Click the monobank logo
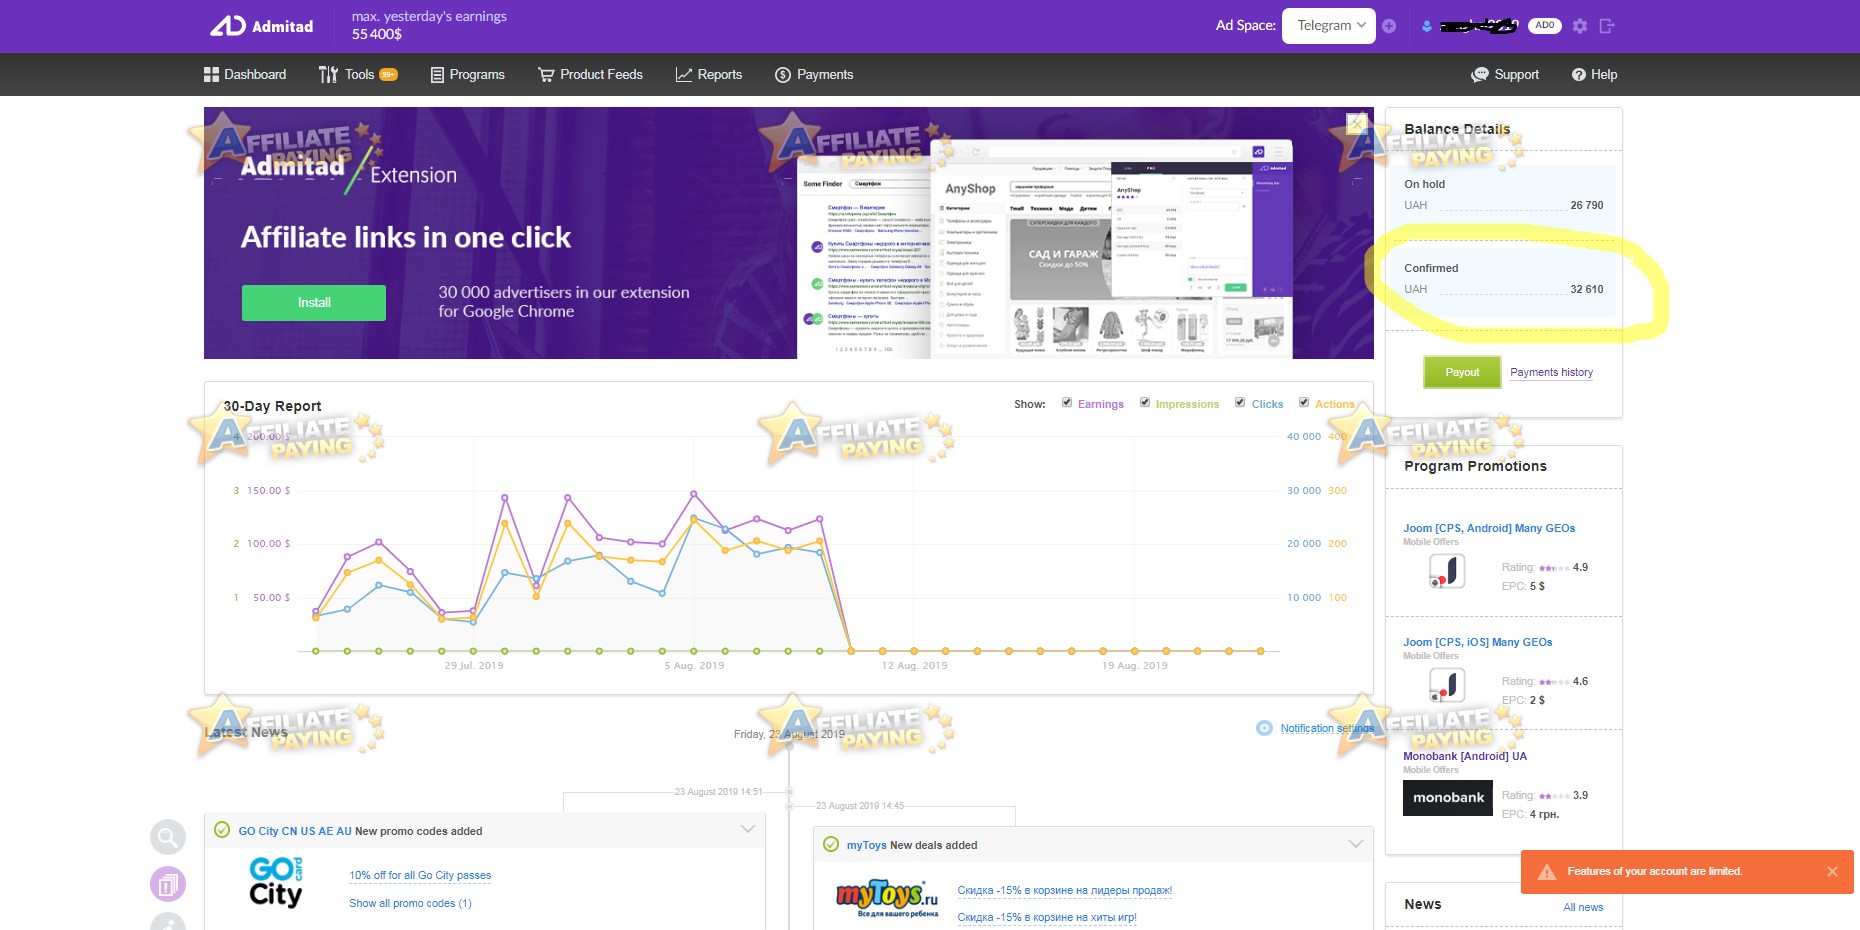Screen dimensions: 1860x930 [1448, 797]
